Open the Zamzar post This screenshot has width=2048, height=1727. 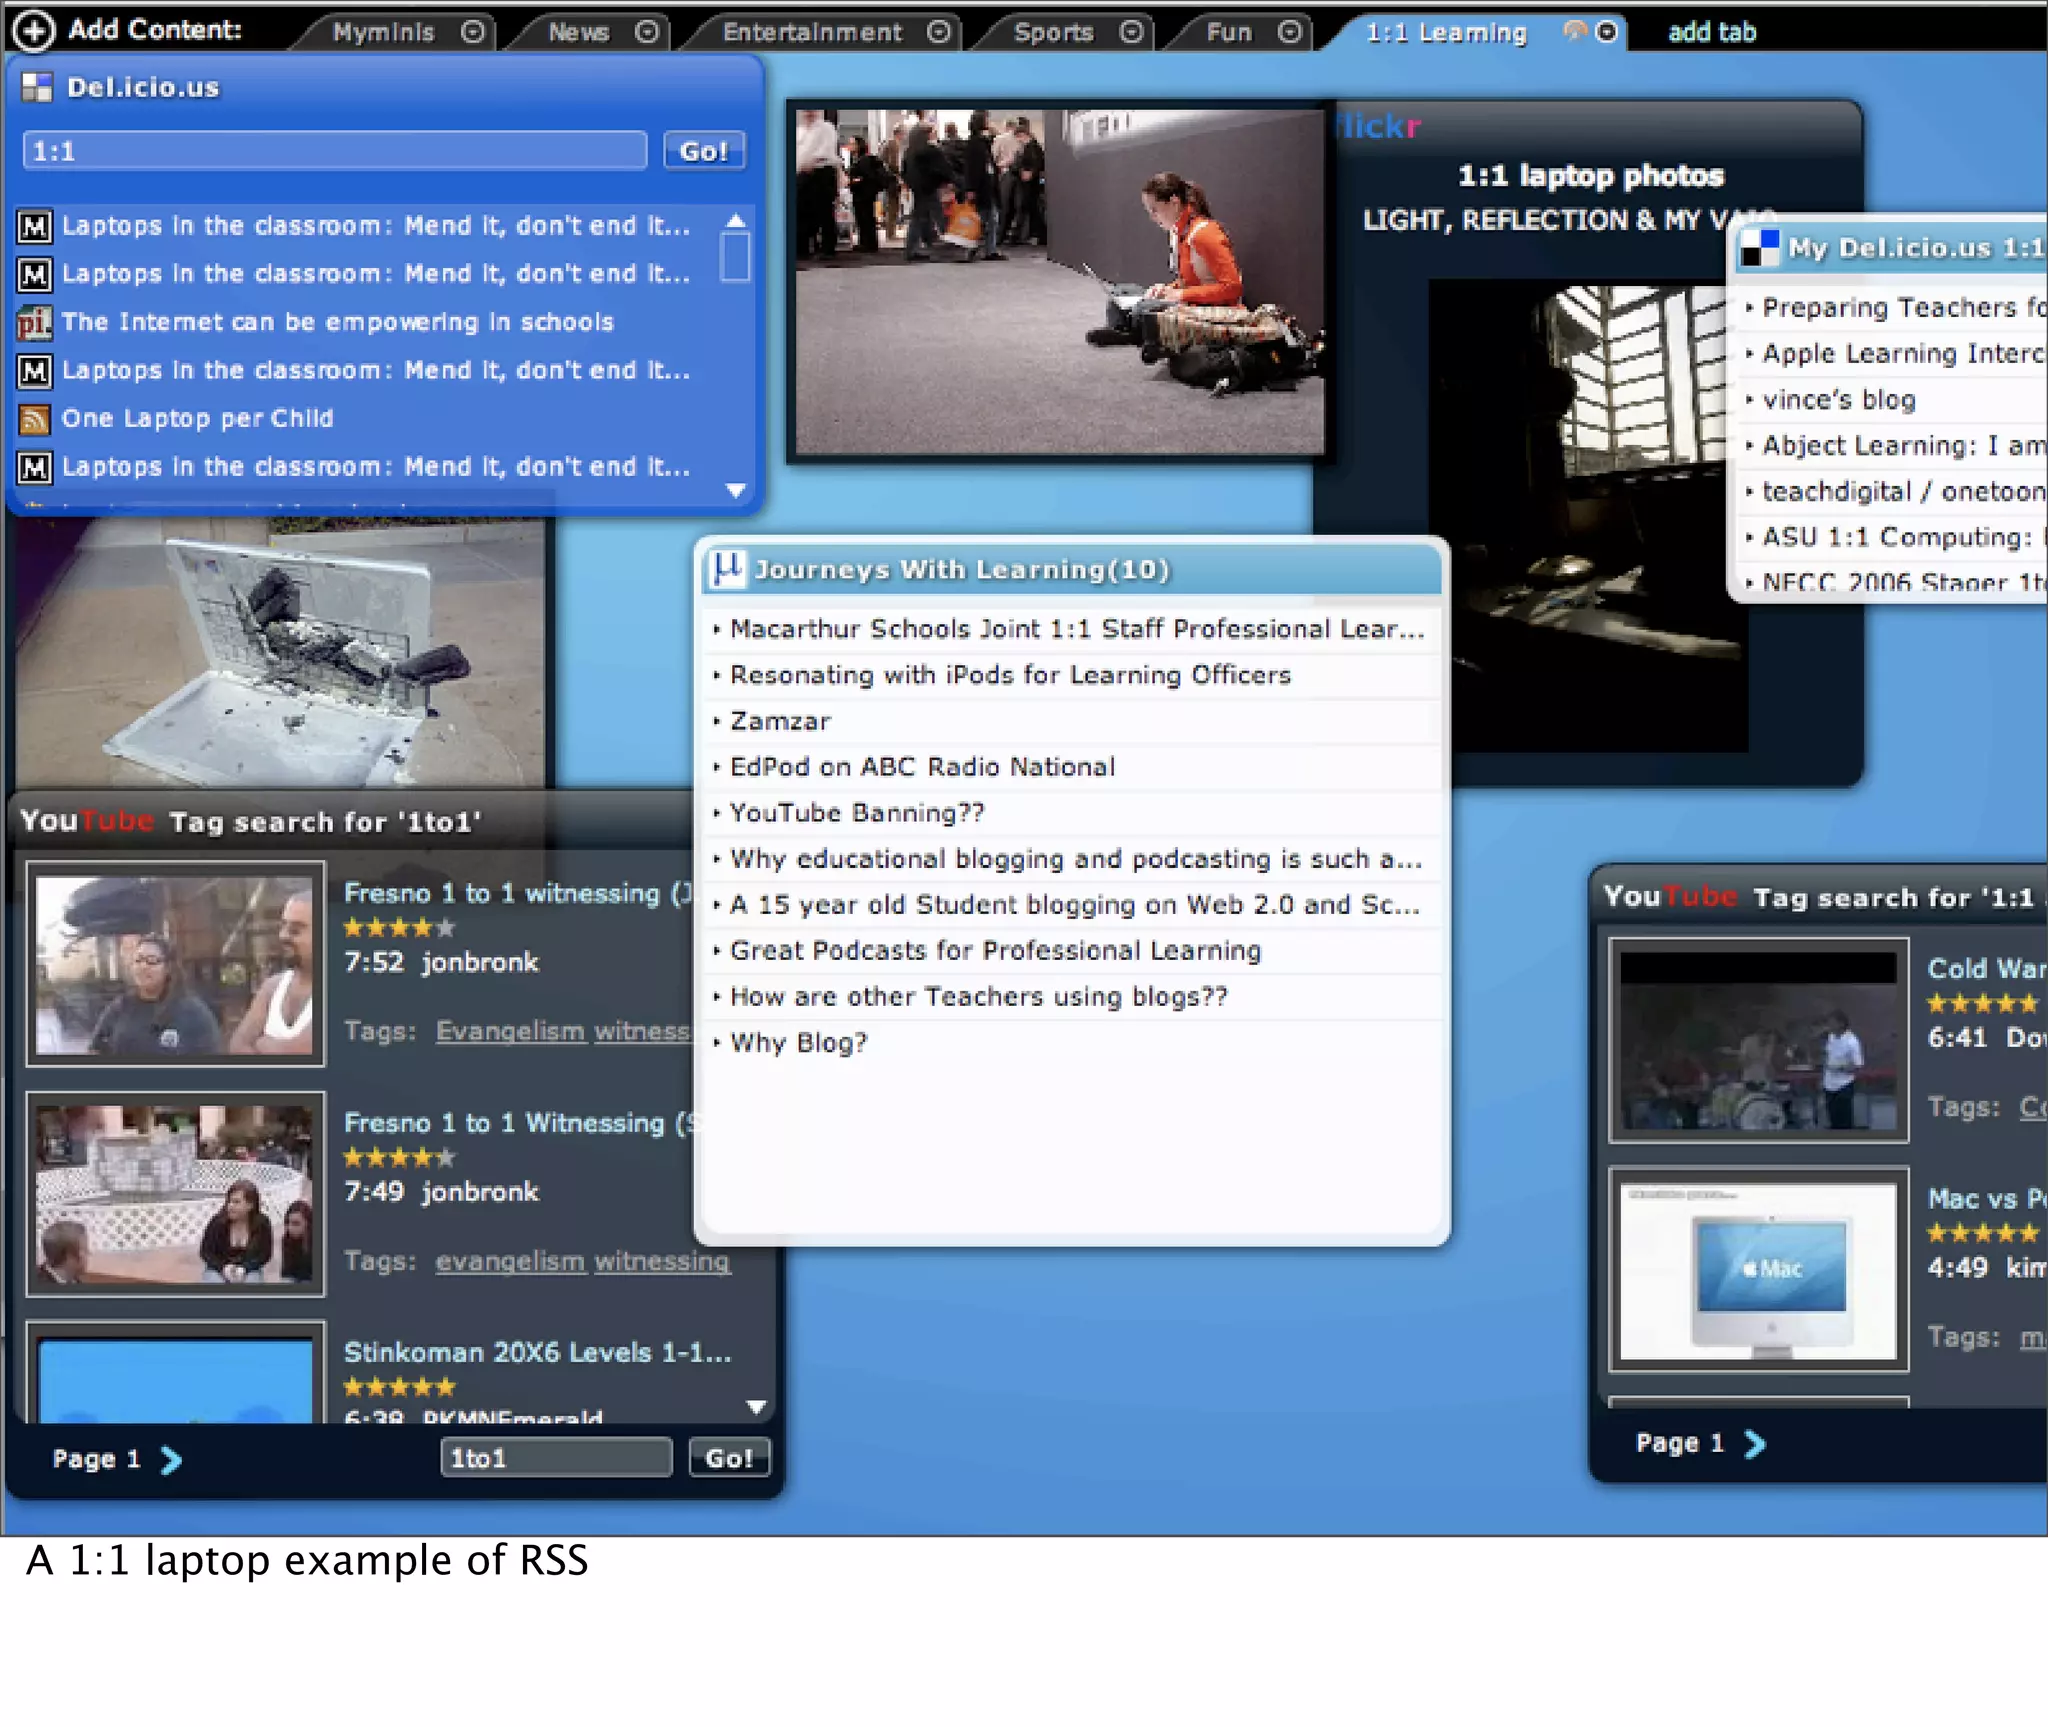click(780, 721)
